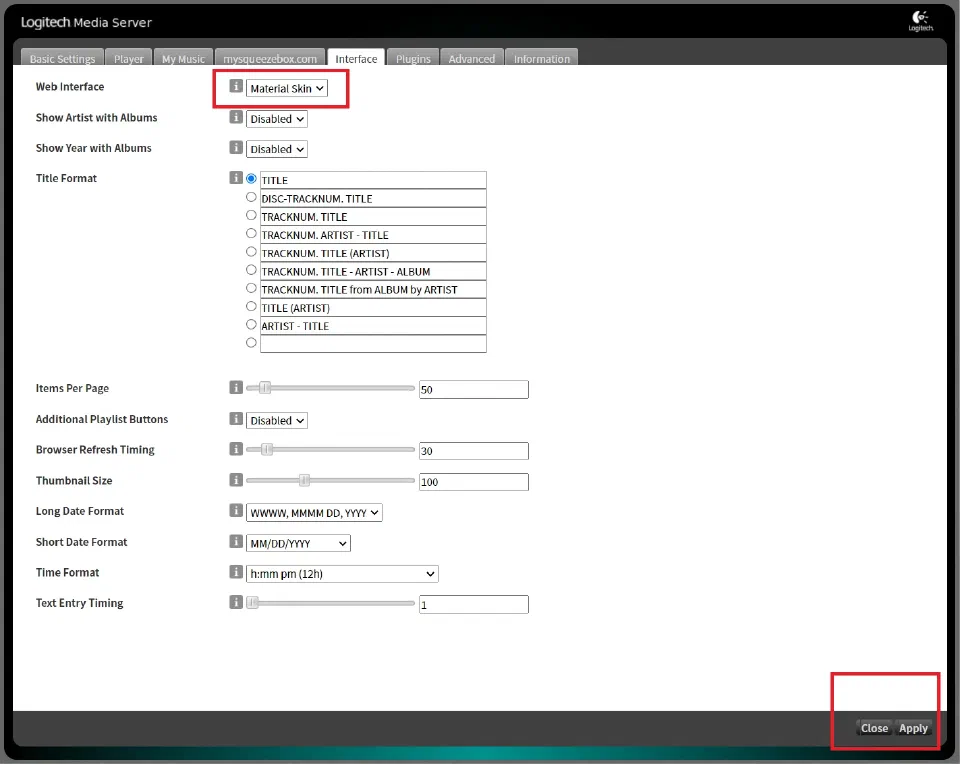960x764 pixels.
Task: Click the Browser Refresh Timing value field
Action: (473, 451)
